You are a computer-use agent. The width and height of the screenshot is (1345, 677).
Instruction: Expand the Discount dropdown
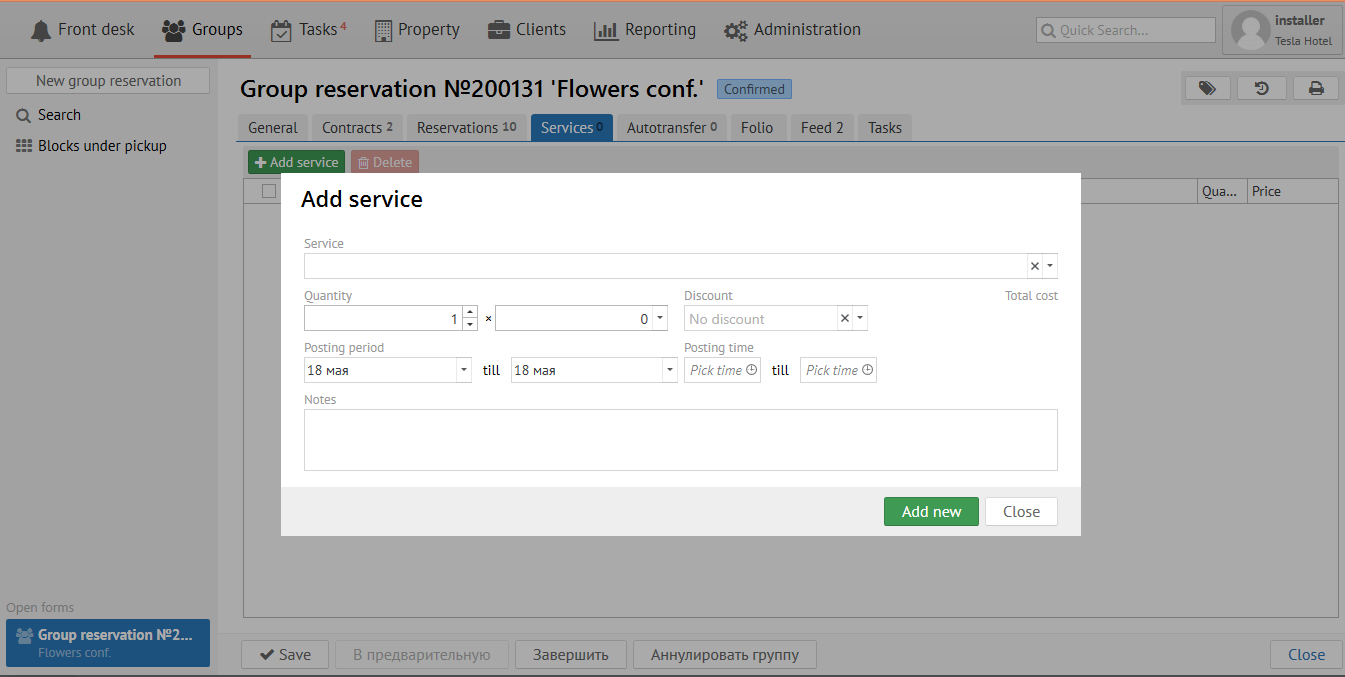click(860, 319)
